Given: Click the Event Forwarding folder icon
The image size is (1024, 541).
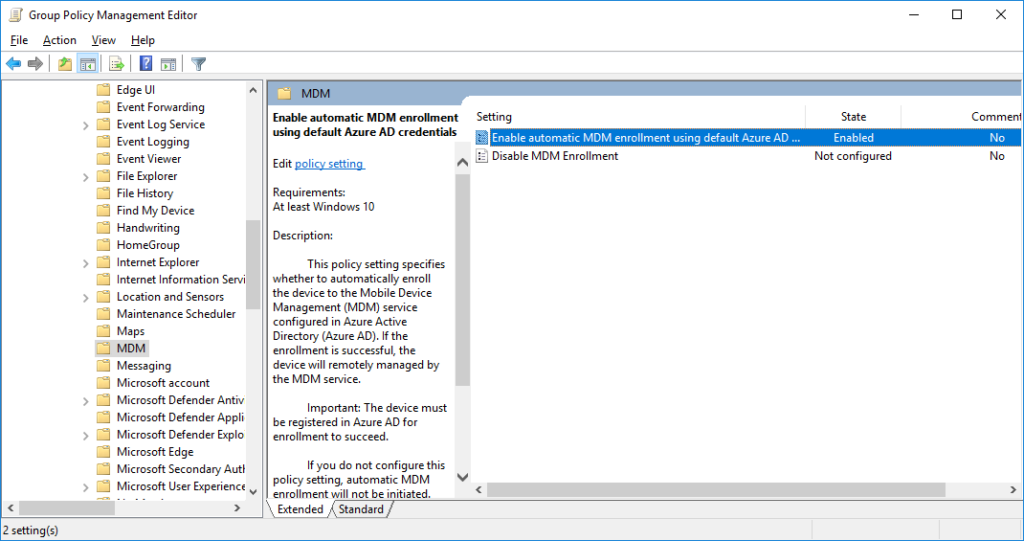Looking at the screenshot, I should (103, 107).
